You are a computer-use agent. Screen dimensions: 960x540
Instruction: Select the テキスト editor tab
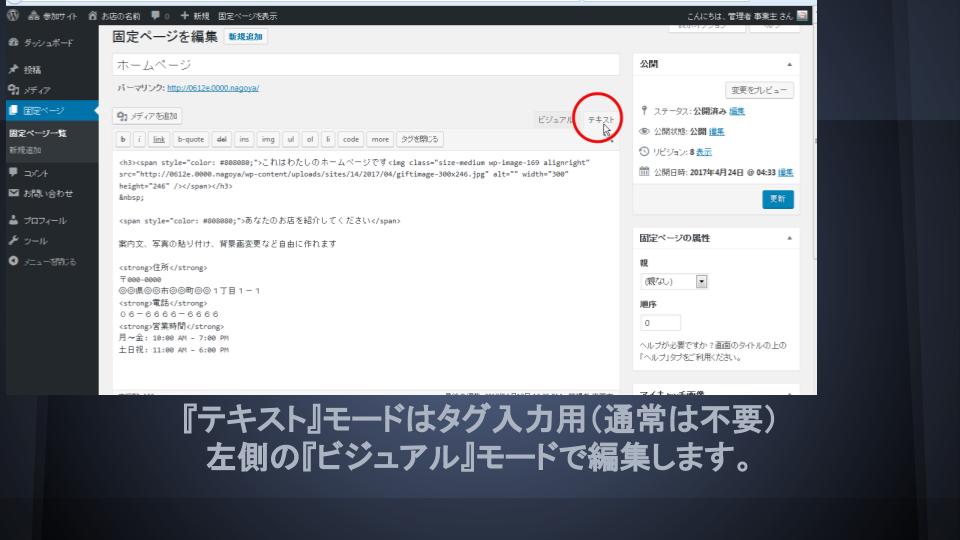point(601,119)
